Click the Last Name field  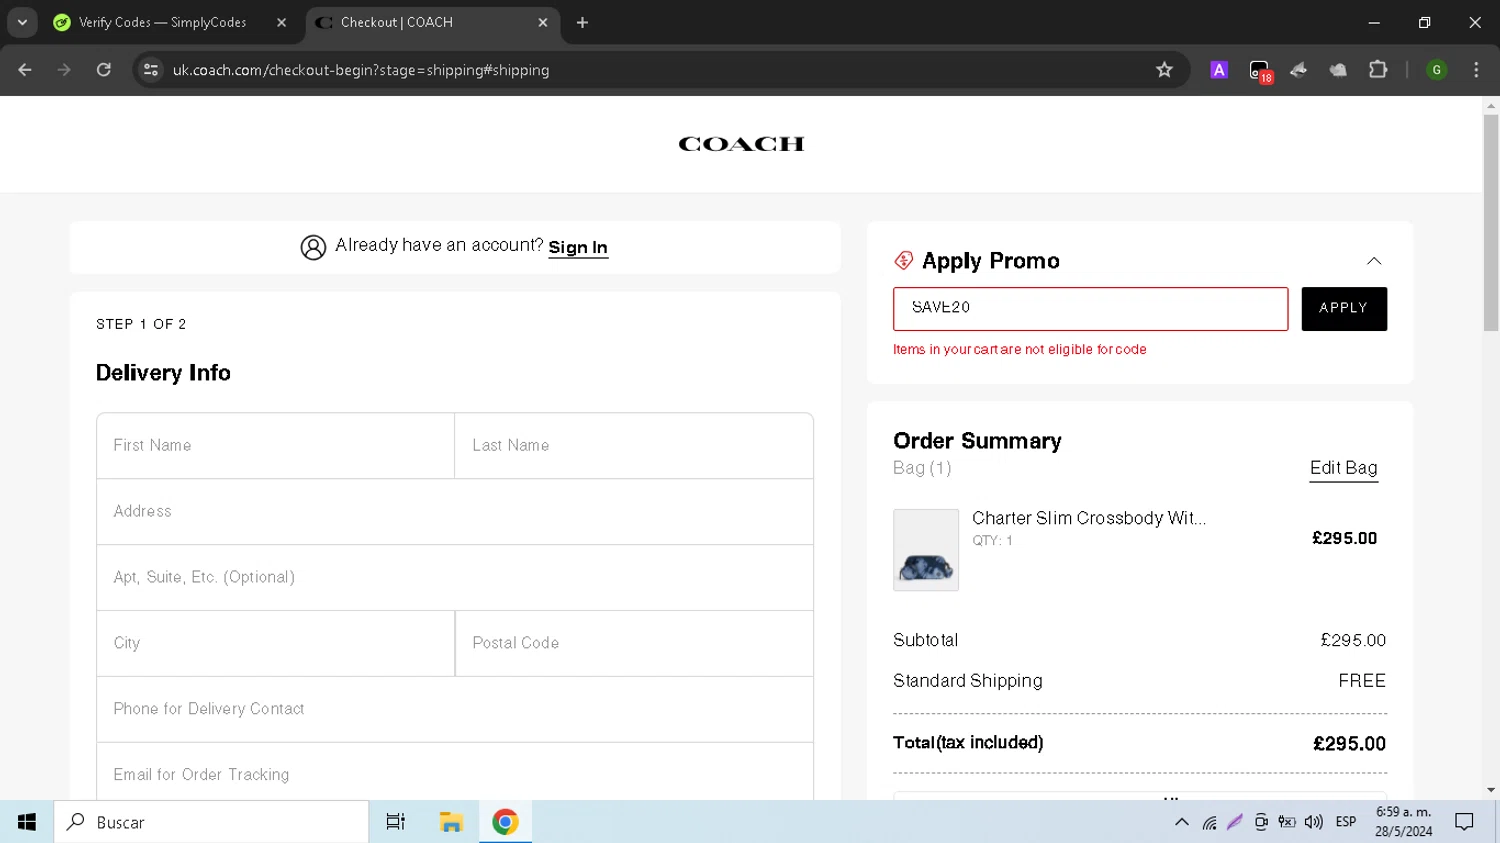point(634,446)
